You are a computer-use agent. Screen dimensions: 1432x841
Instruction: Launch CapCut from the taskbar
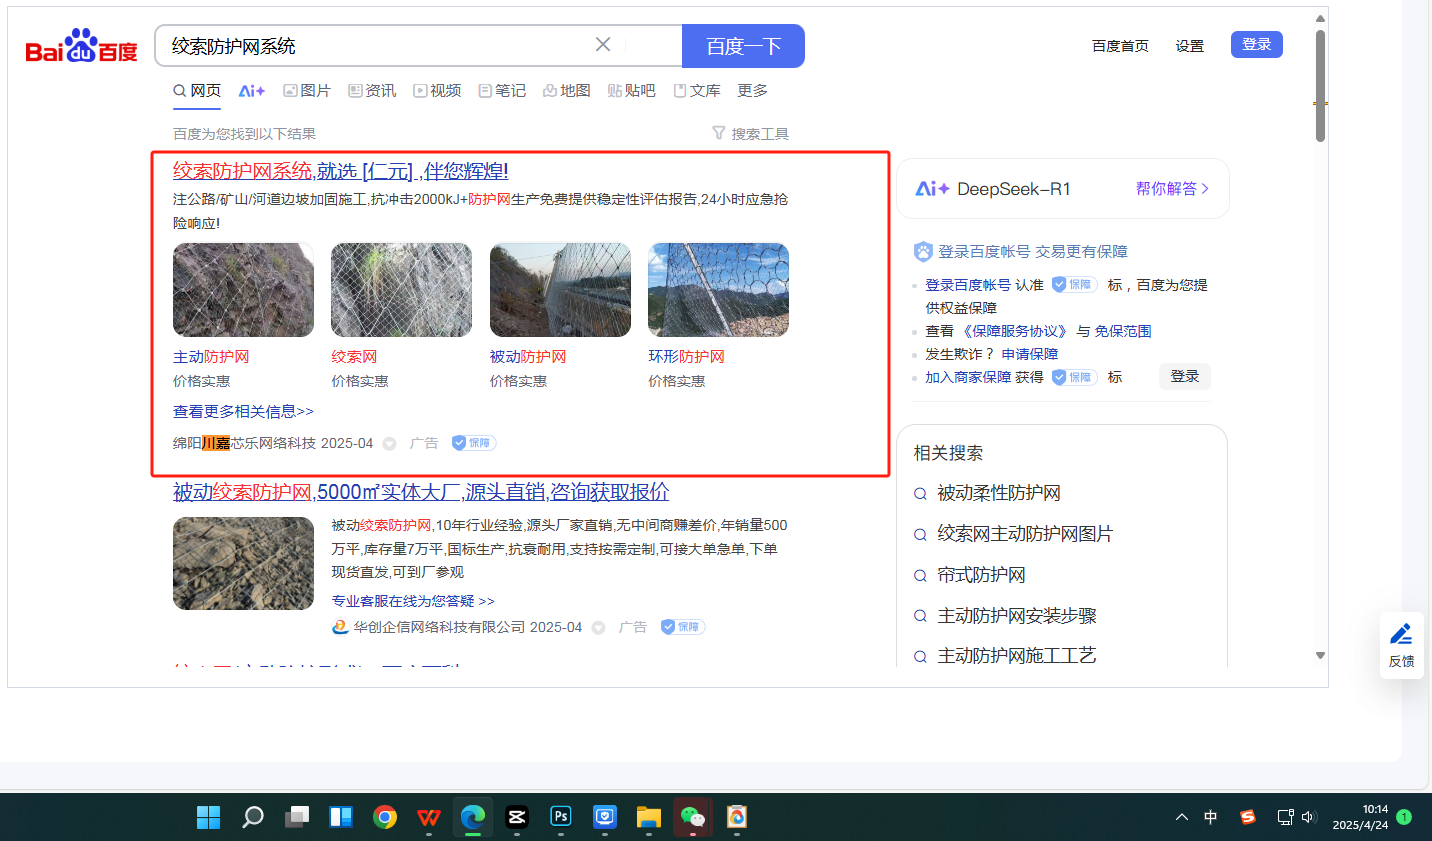[x=517, y=817]
